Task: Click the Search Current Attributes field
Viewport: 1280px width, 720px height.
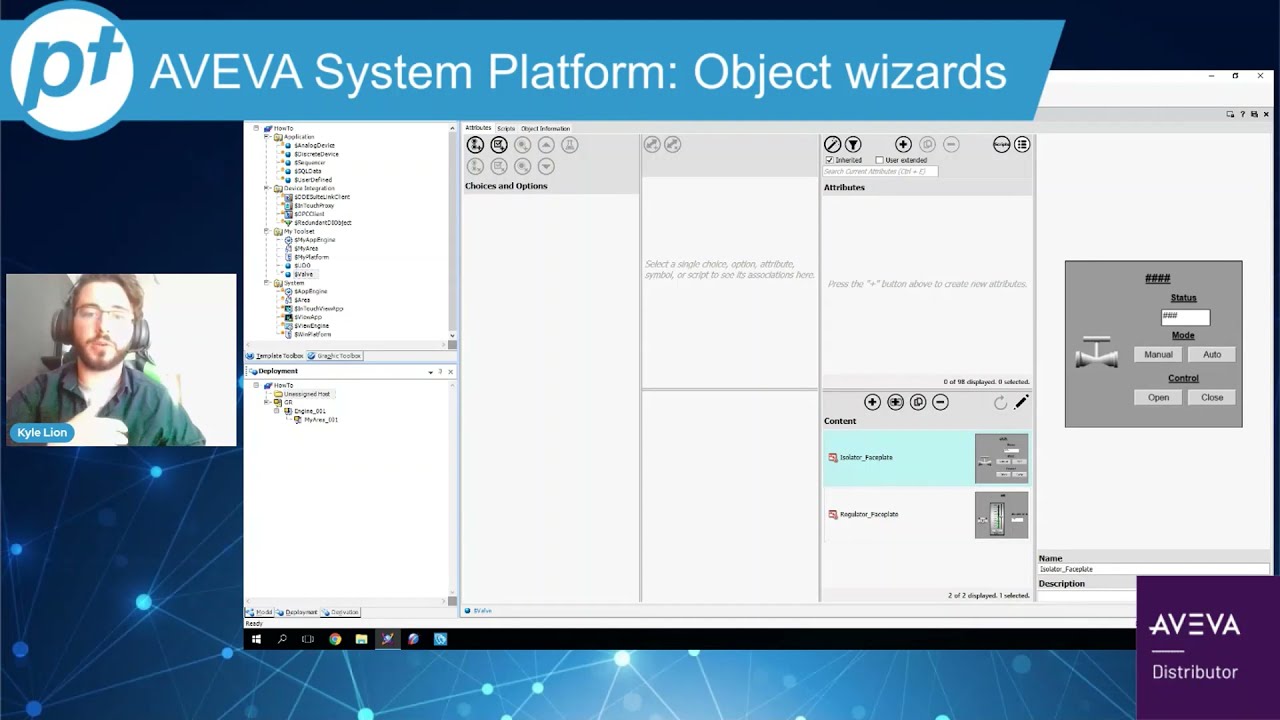Action: pyautogui.click(x=880, y=171)
